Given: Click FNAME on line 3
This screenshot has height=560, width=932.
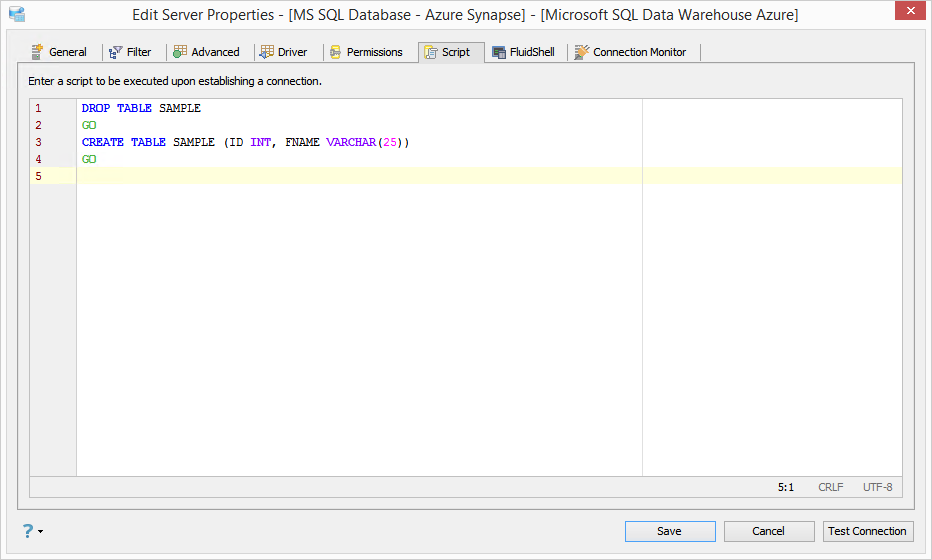Looking at the screenshot, I should 303,142.
